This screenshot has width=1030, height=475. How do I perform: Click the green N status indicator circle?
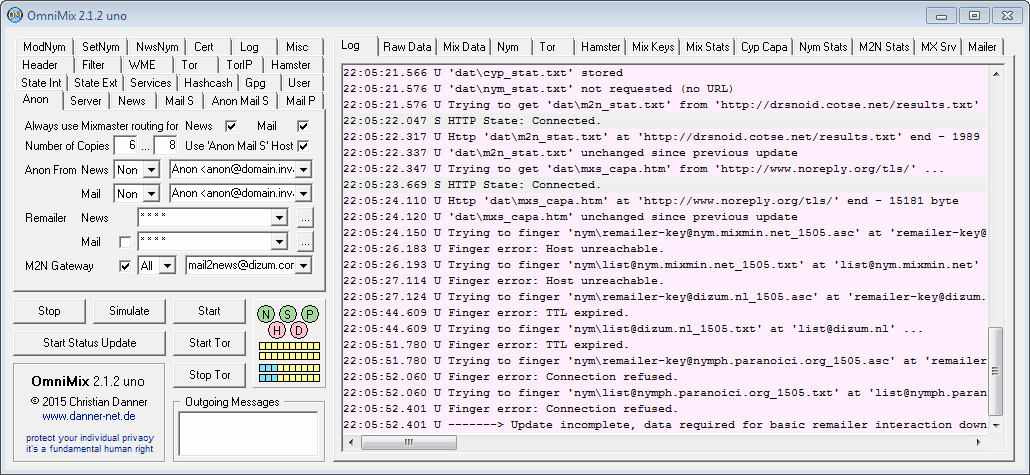[267, 314]
